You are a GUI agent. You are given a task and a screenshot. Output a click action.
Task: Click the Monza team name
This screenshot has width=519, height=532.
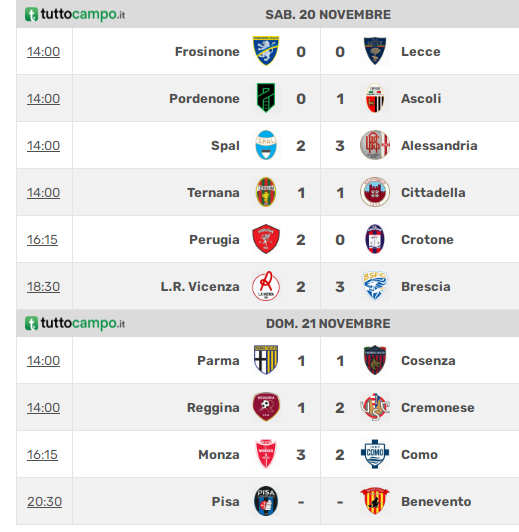(x=219, y=454)
